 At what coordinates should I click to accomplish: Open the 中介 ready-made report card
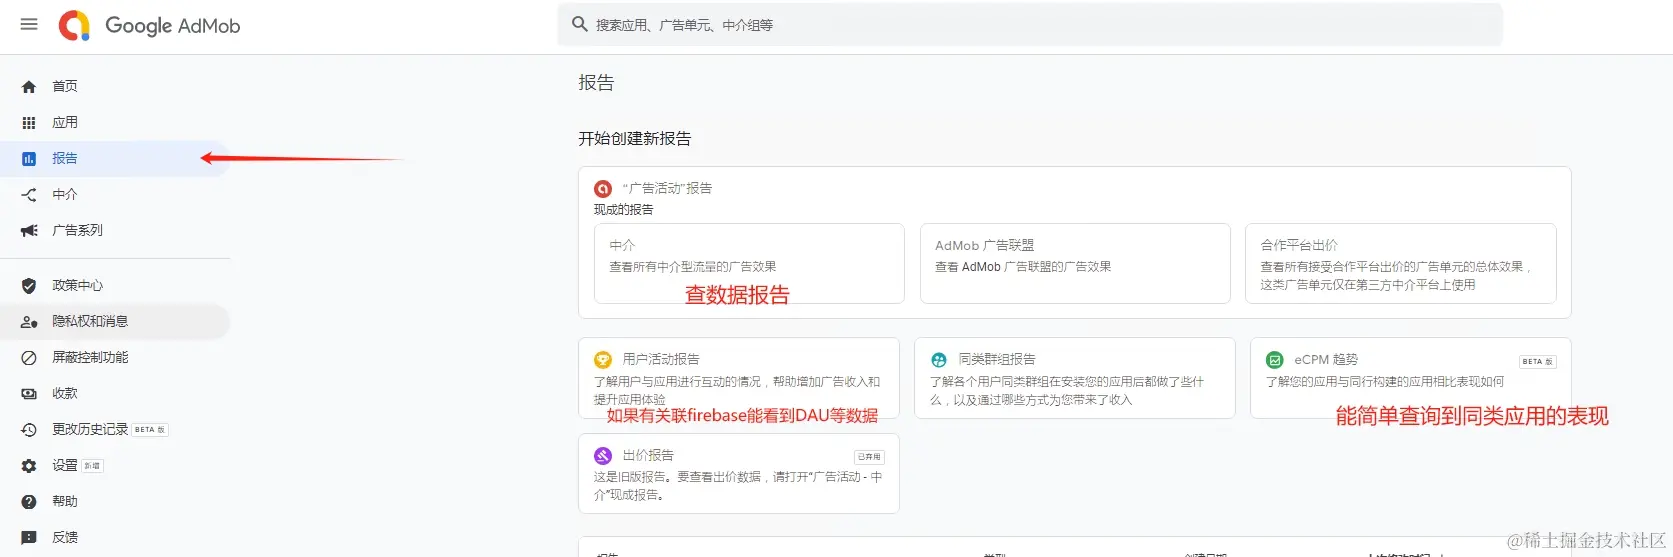click(x=749, y=263)
